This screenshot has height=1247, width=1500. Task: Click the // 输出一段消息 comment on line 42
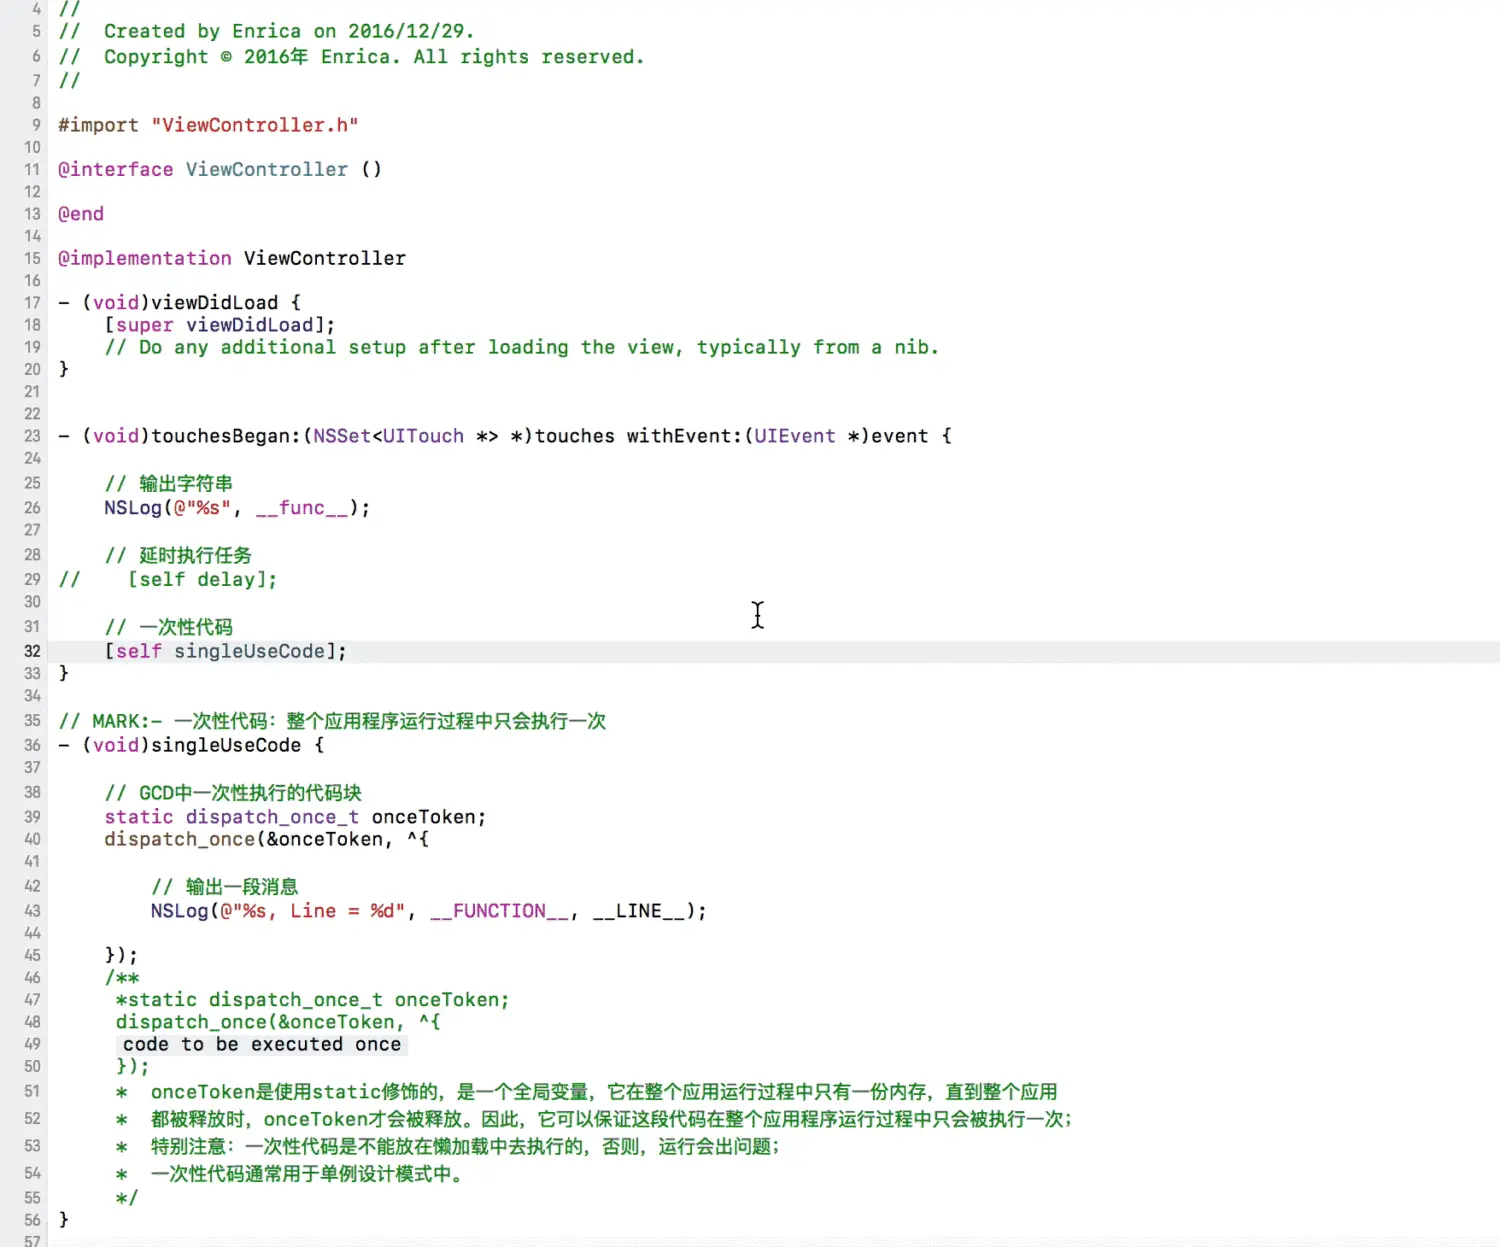[224, 887]
